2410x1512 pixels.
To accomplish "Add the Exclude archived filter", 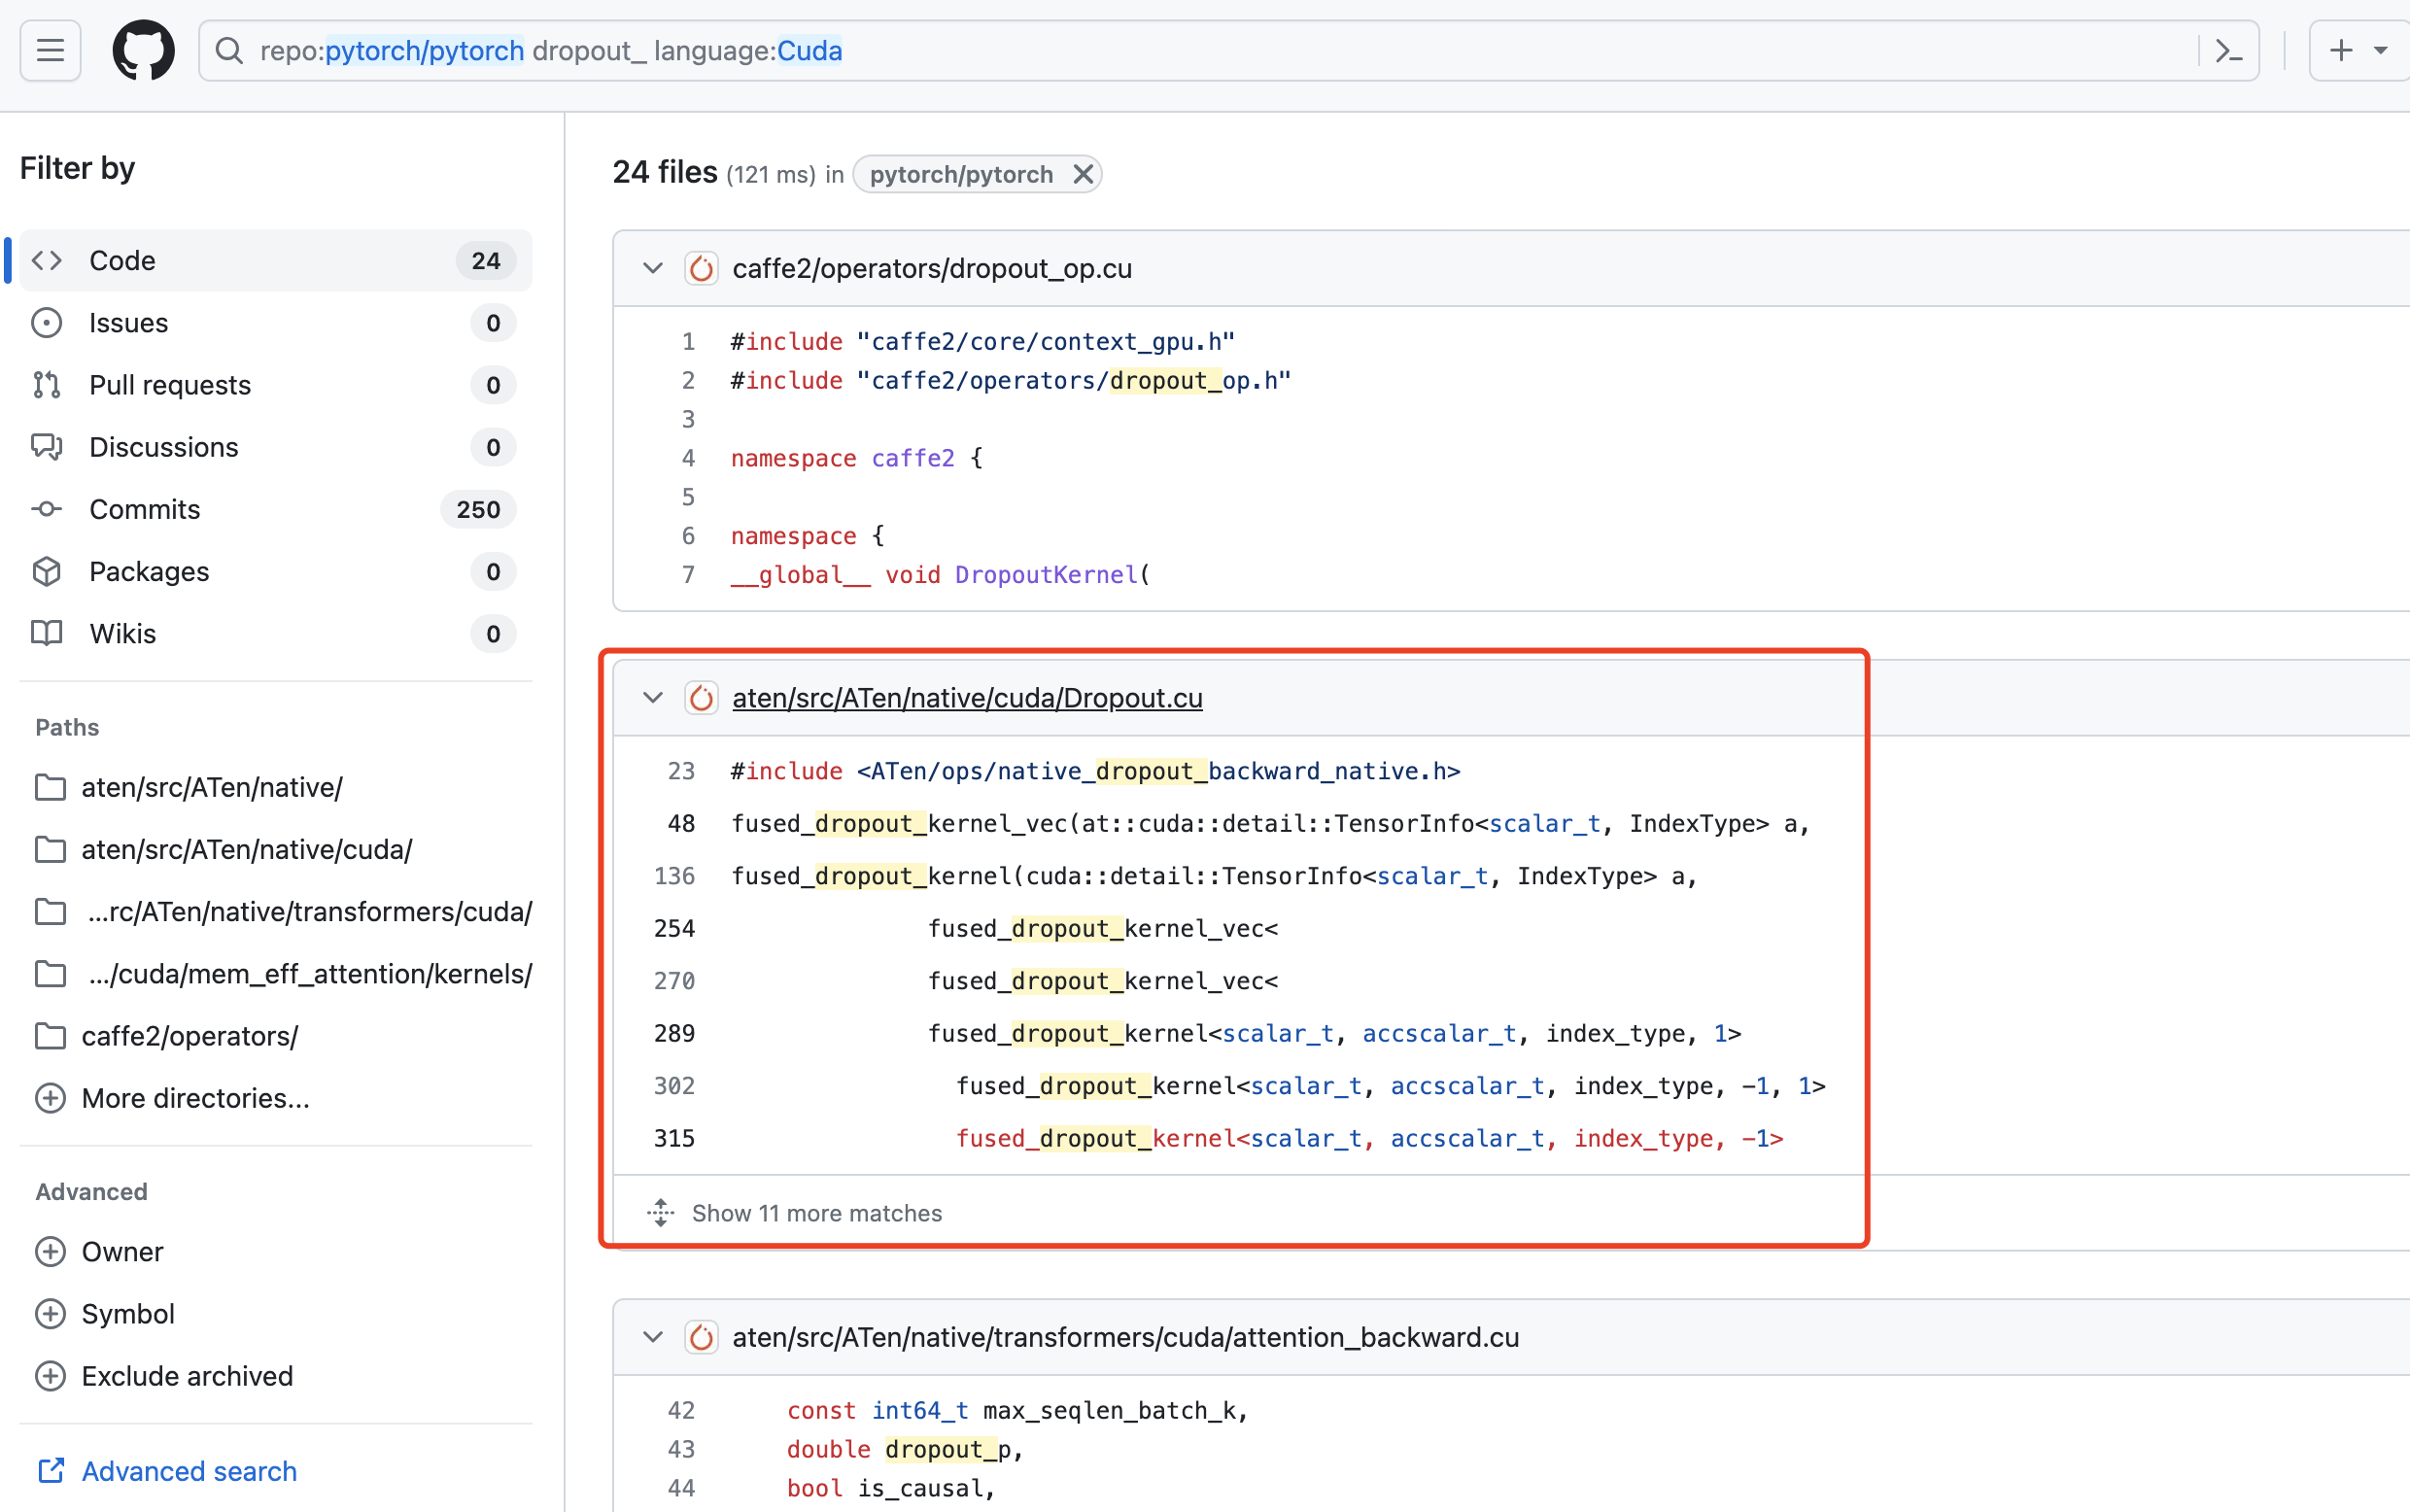I will pos(187,1375).
